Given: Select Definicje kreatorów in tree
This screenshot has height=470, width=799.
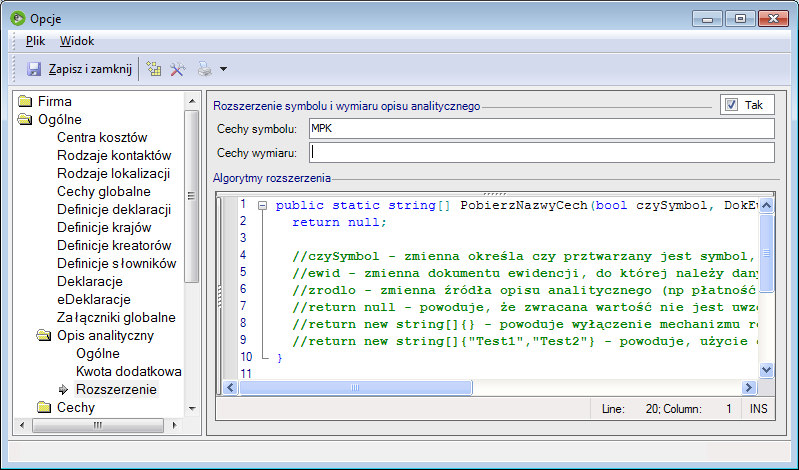Looking at the screenshot, I should (114, 245).
